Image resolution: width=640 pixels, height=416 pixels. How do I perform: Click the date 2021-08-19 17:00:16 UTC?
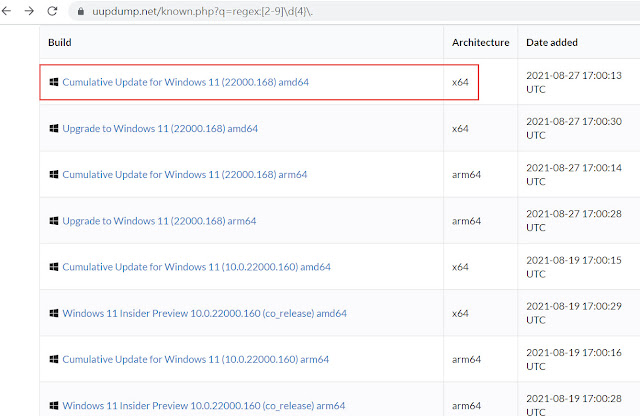574,359
